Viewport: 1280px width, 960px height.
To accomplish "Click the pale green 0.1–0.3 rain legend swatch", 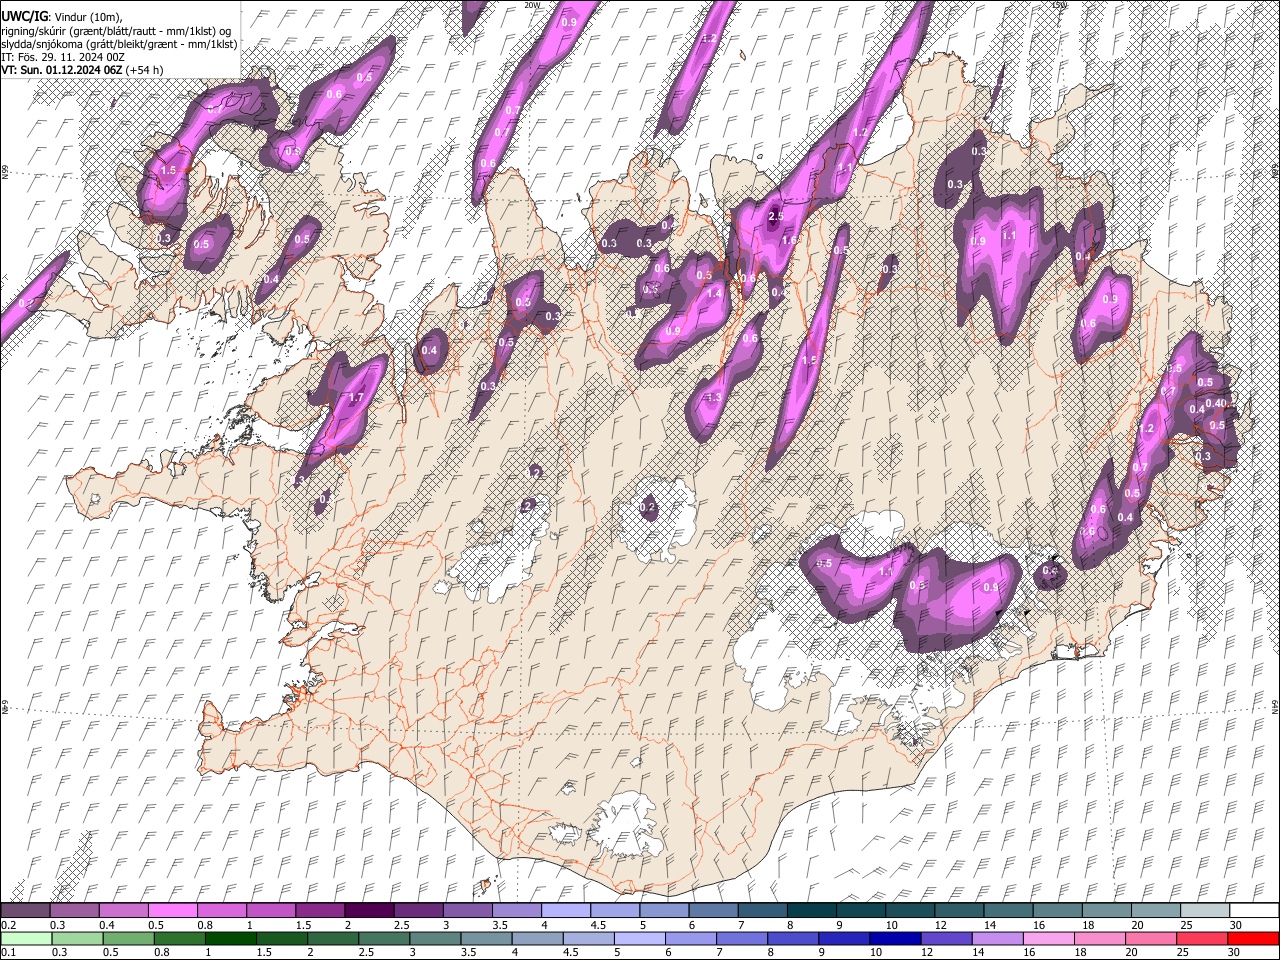I will click(x=25, y=938).
